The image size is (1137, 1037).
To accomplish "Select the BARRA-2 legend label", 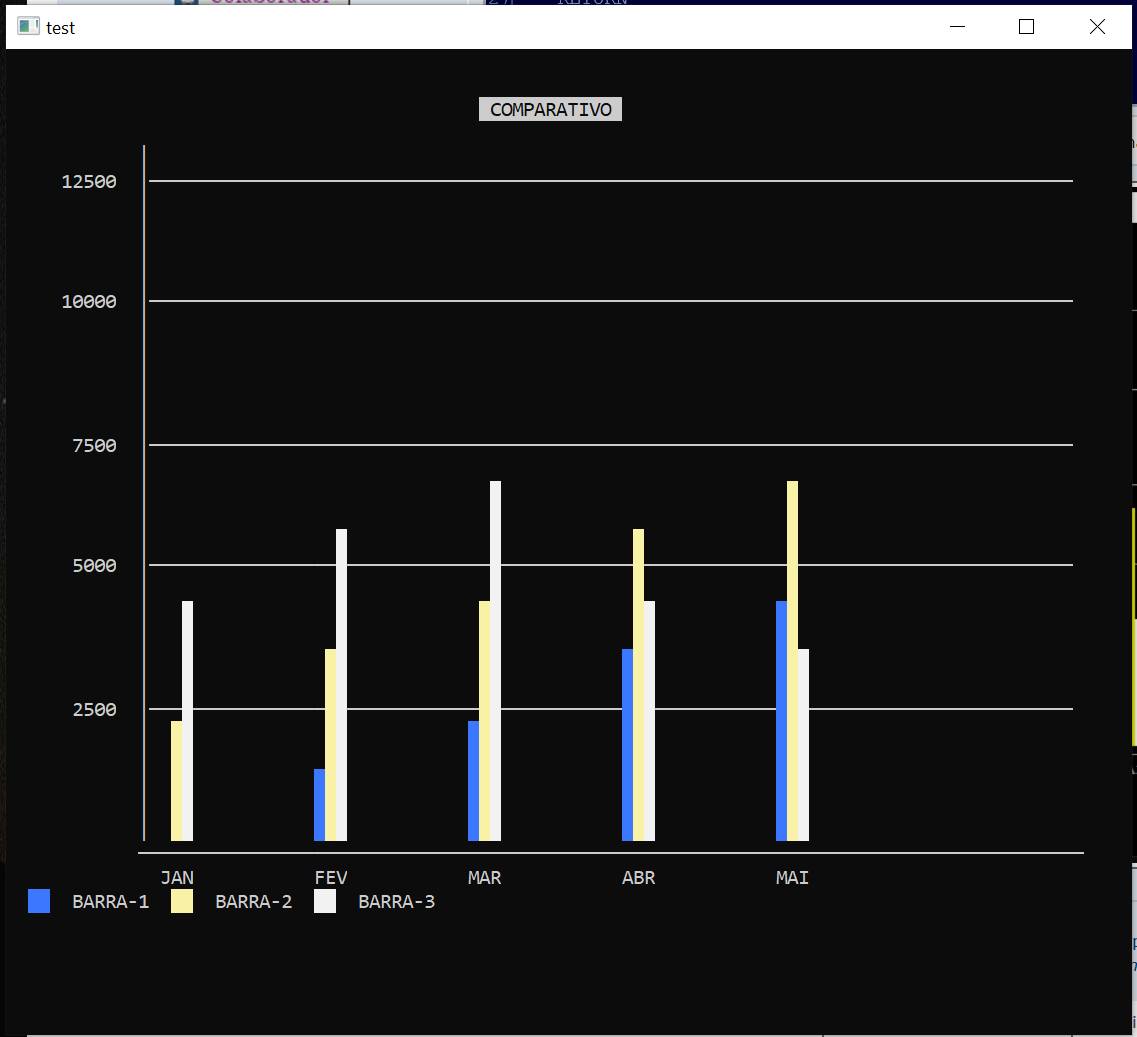I will pyautogui.click(x=253, y=901).
